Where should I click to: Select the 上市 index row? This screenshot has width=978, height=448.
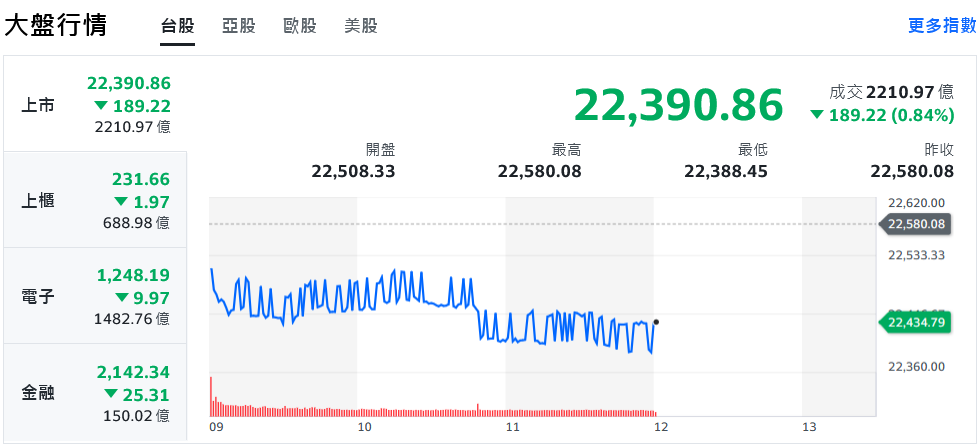click(96, 104)
